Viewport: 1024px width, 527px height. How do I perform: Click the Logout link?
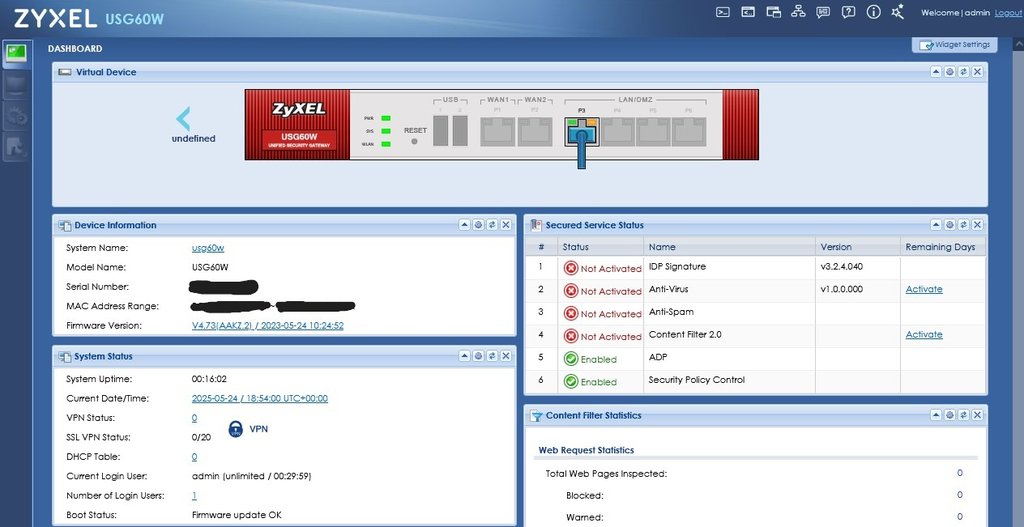[1008, 12]
